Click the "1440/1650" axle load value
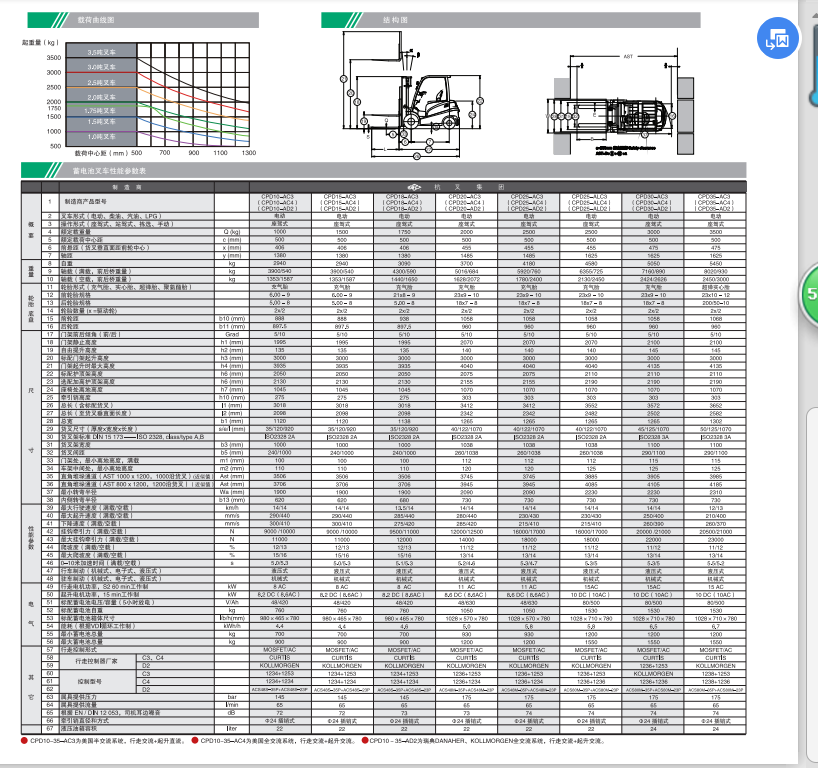Screen dimensions: 818x768 point(404,279)
